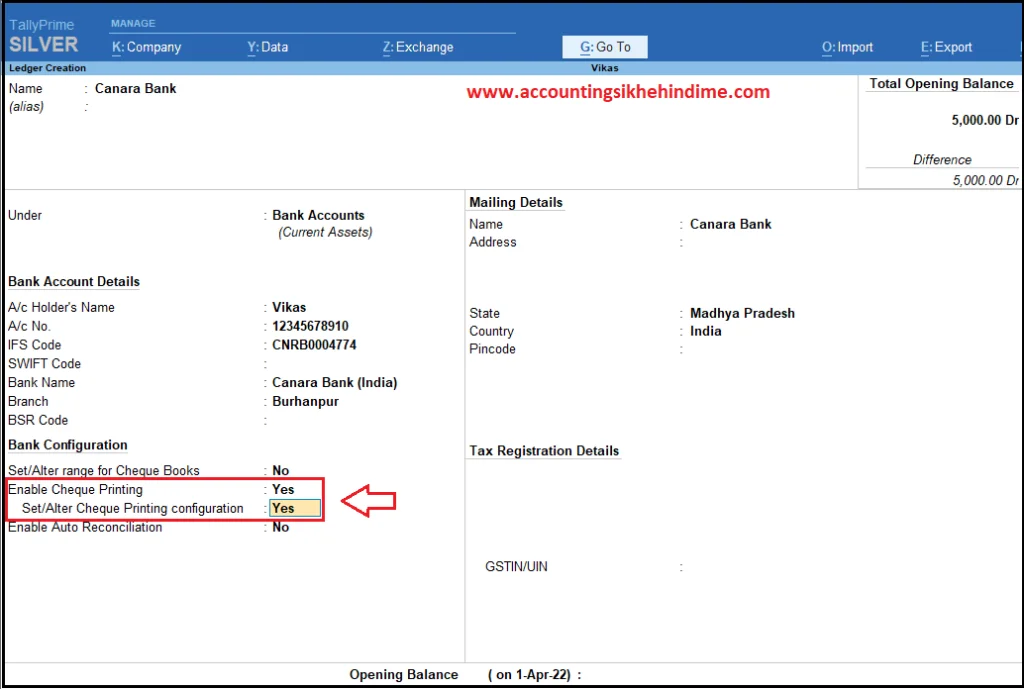Select State value Madhya Pradesh

point(742,313)
